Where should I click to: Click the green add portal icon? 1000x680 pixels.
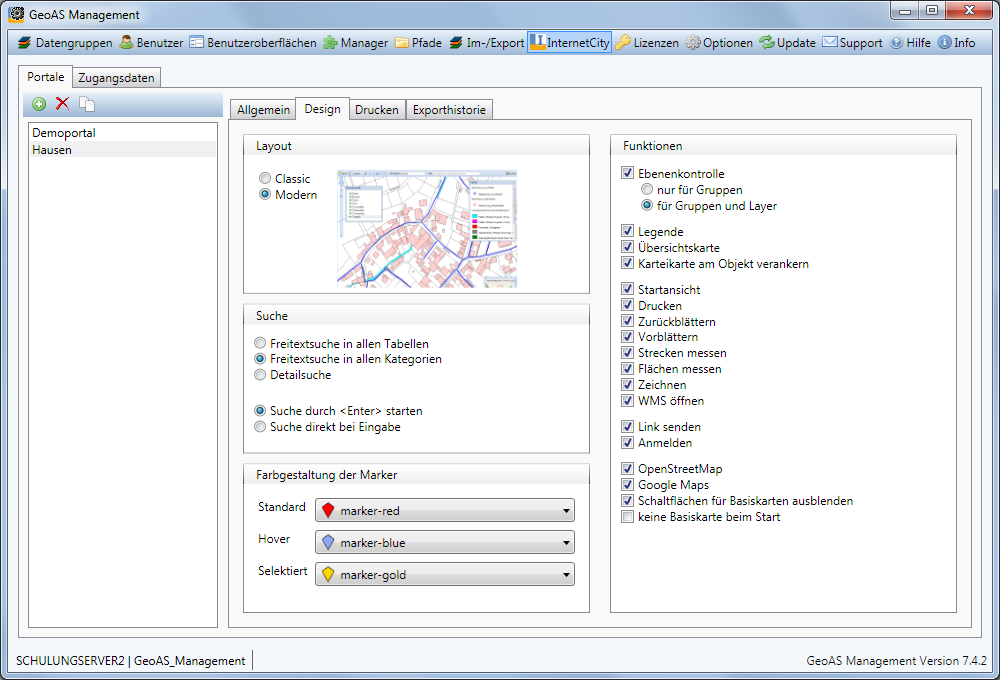[39, 104]
